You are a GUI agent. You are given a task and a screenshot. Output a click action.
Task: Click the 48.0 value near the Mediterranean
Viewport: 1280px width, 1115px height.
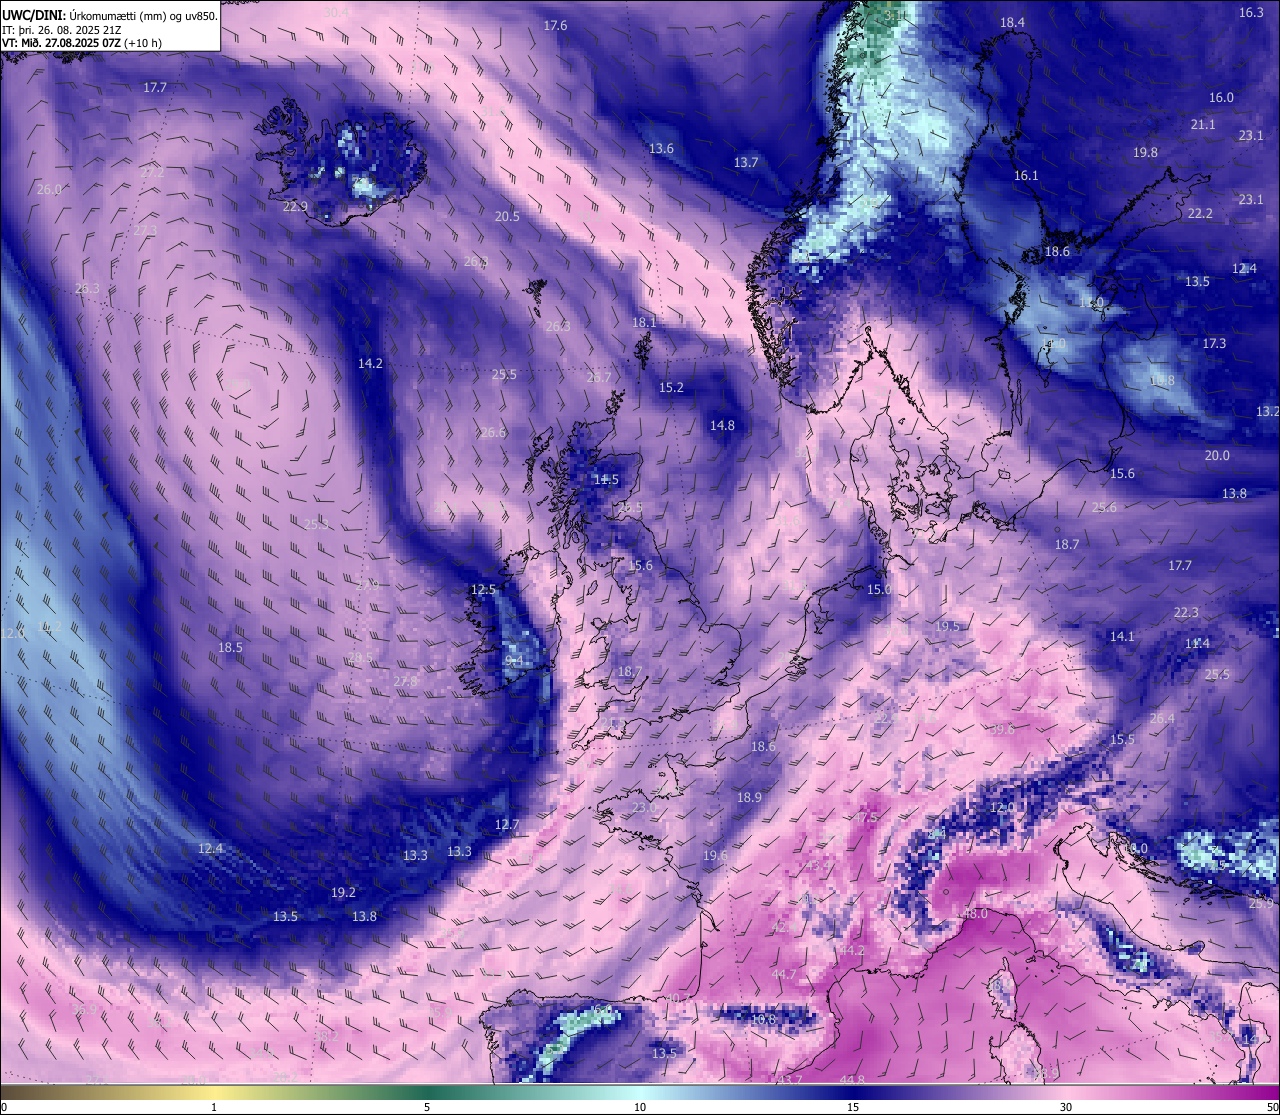pyautogui.click(x=974, y=914)
